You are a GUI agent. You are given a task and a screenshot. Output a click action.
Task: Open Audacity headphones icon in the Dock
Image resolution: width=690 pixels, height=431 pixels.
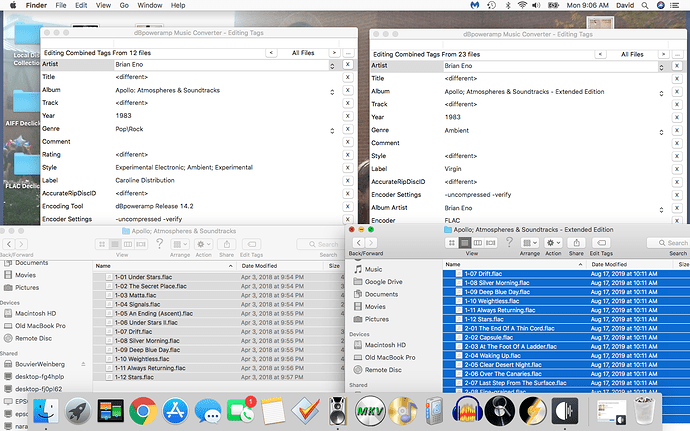click(467, 411)
